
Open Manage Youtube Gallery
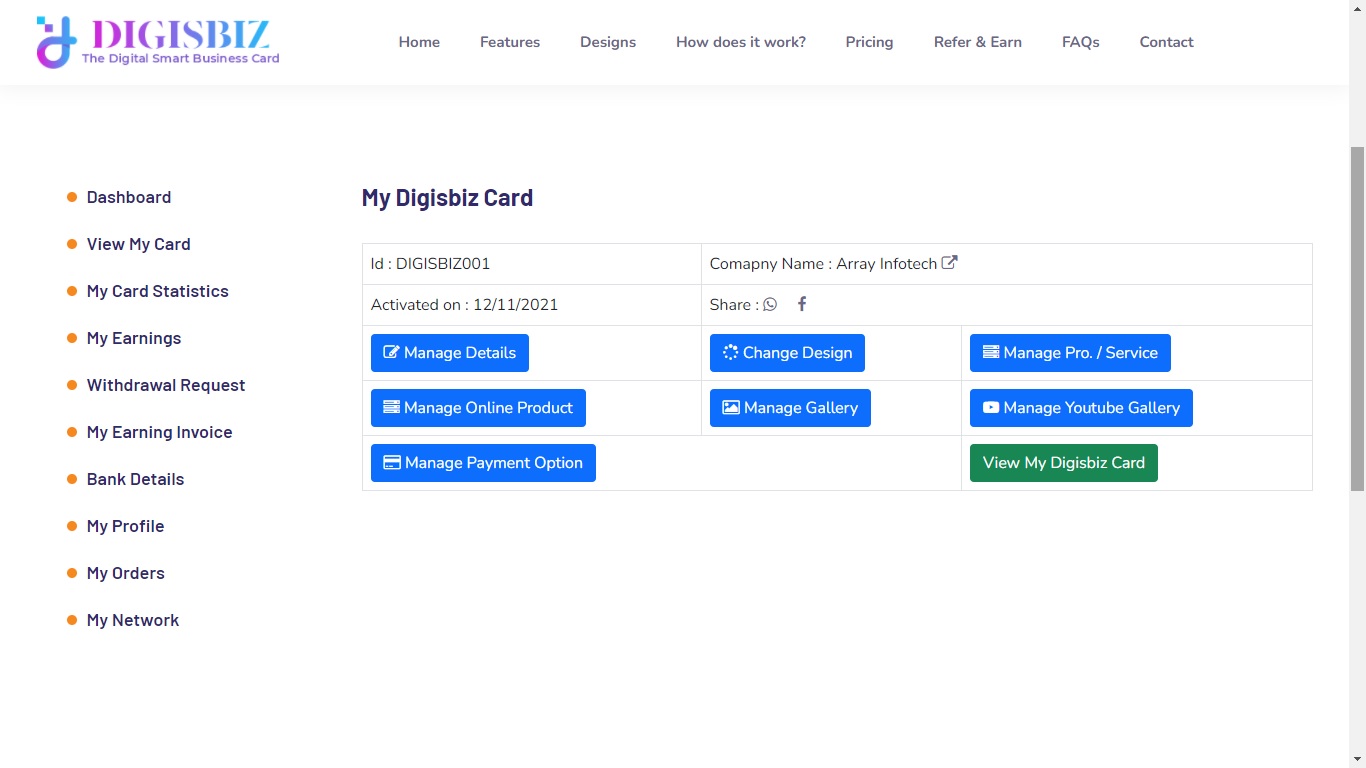coord(1081,408)
